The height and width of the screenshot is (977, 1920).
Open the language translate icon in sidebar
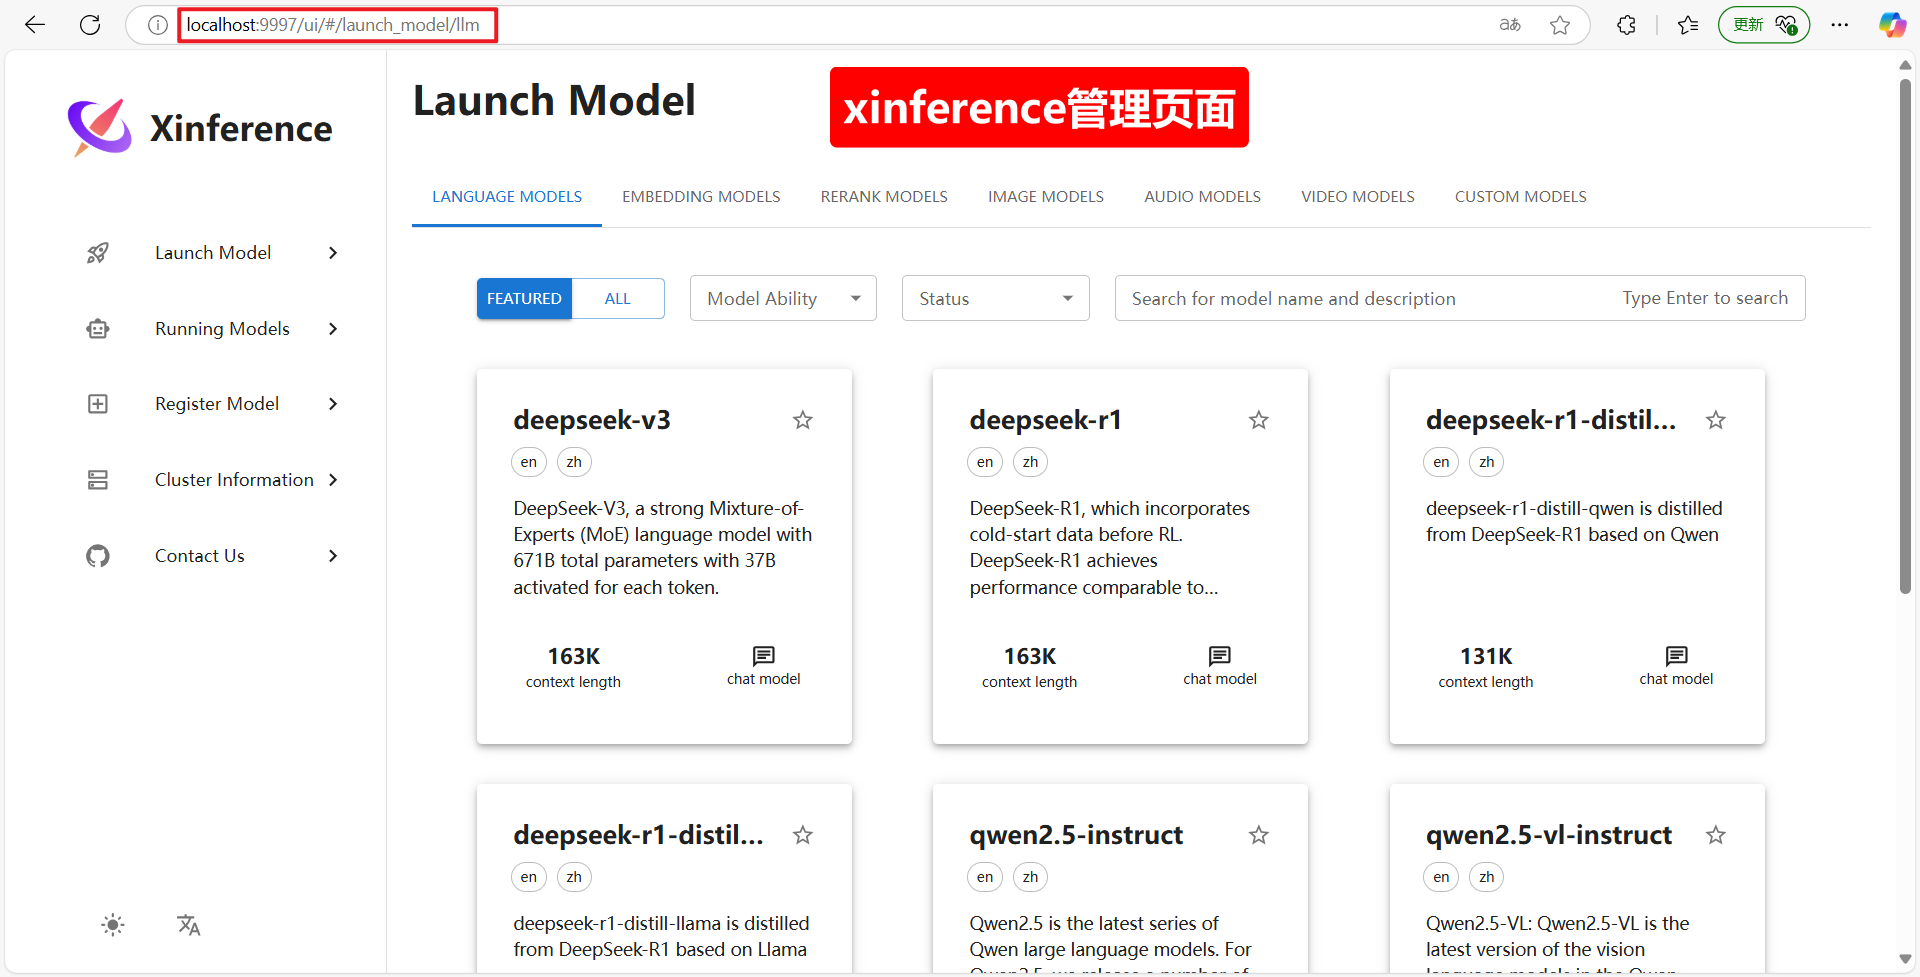tap(189, 925)
